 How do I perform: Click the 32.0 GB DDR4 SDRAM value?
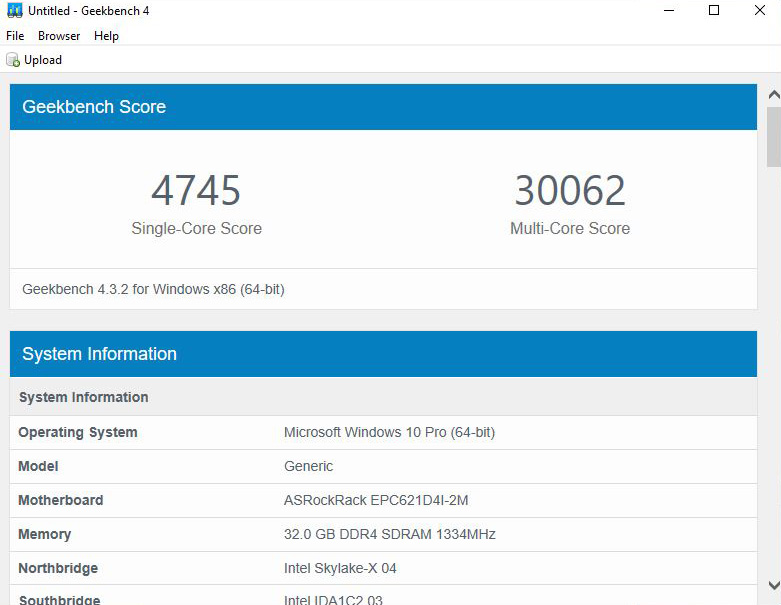[390, 534]
